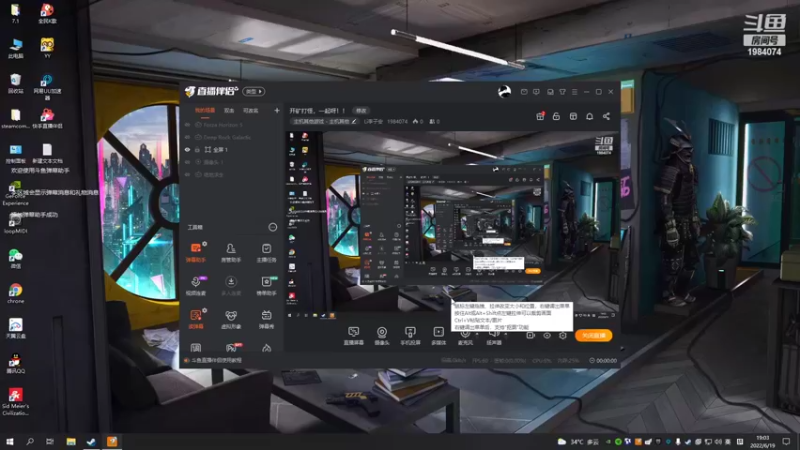Select the Forza Horizon 5 source row

click(232, 124)
